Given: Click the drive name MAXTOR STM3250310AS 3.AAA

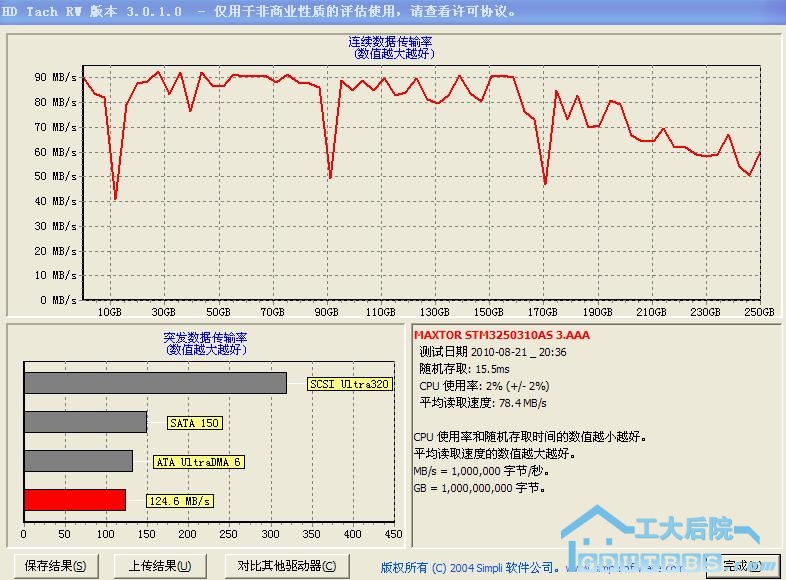Looking at the screenshot, I should (x=502, y=335).
